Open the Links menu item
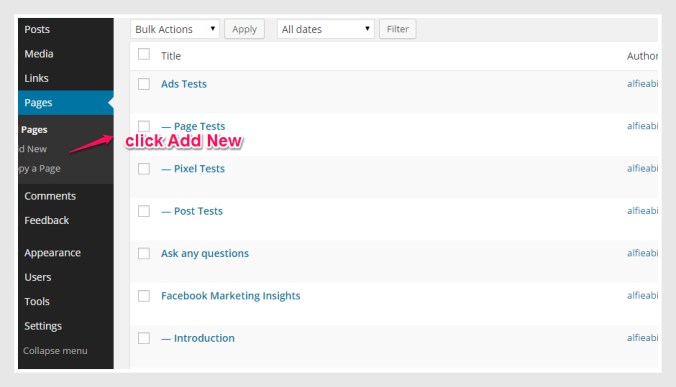Screen dimensions: 676x387 pyautogui.click(x=36, y=78)
